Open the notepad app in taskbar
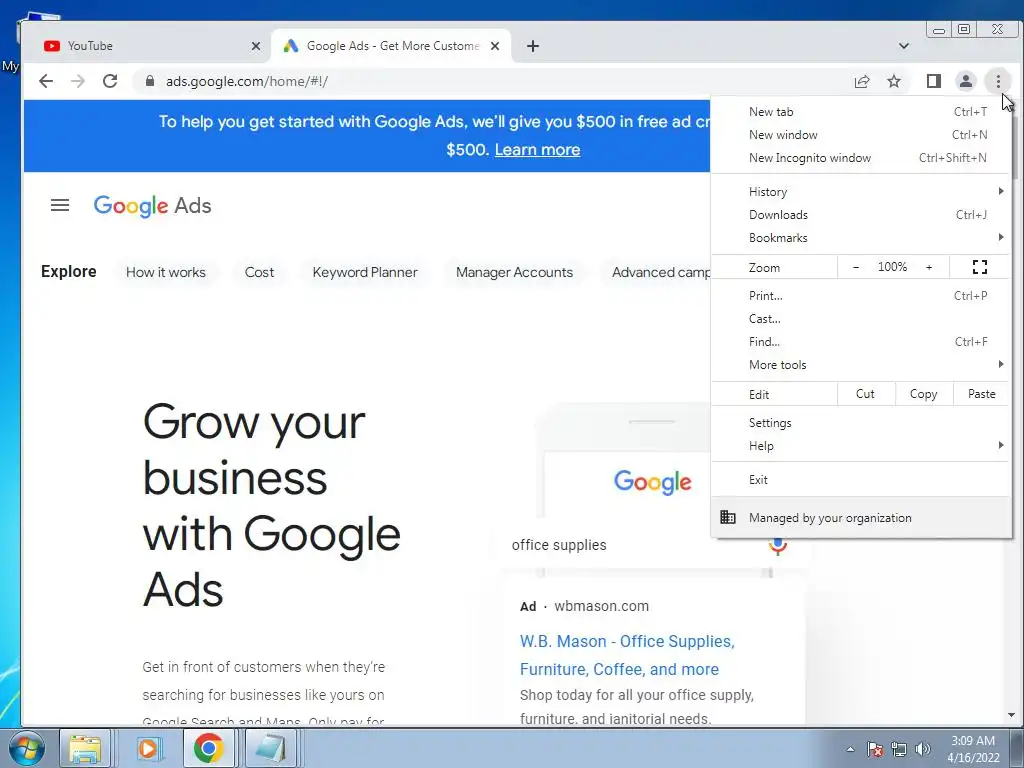Screen dimensions: 1024x768 point(270,748)
